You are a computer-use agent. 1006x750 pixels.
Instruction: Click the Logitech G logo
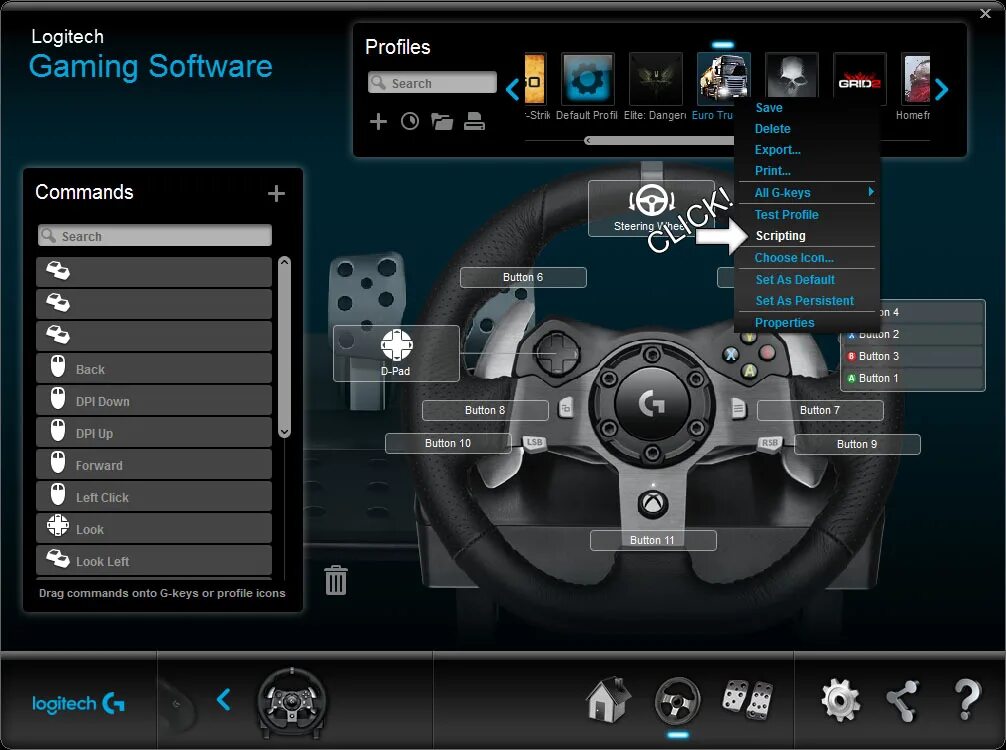pyautogui.click(x=78, y=704)
